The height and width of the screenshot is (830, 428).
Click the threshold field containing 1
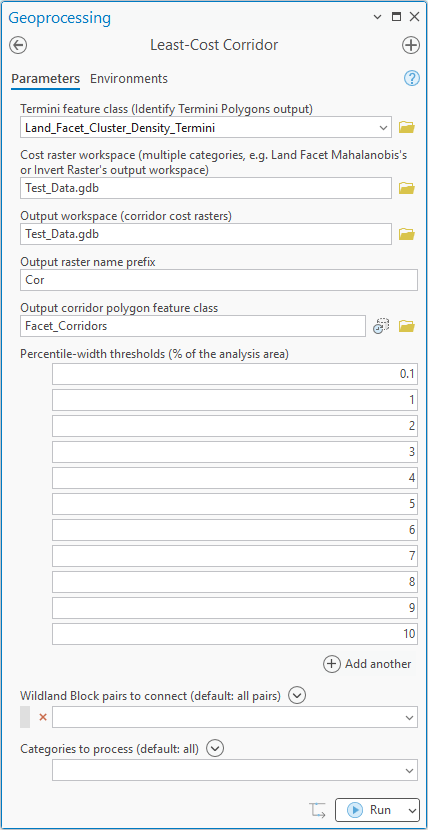[x=235, y=400]
